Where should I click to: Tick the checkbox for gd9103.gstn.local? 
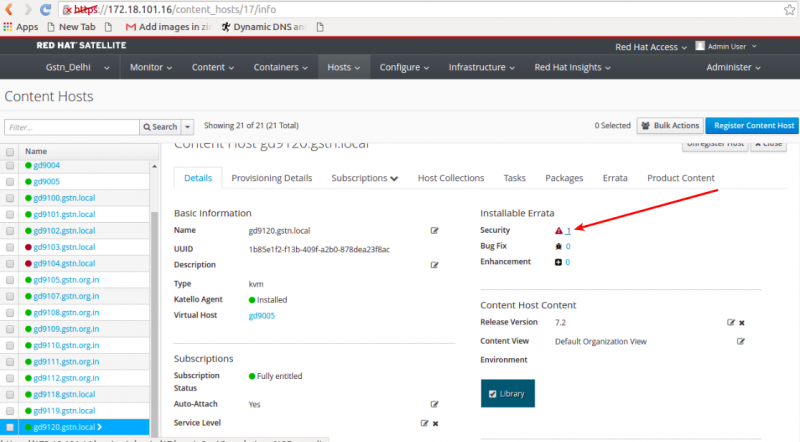(x=10, y=247)
